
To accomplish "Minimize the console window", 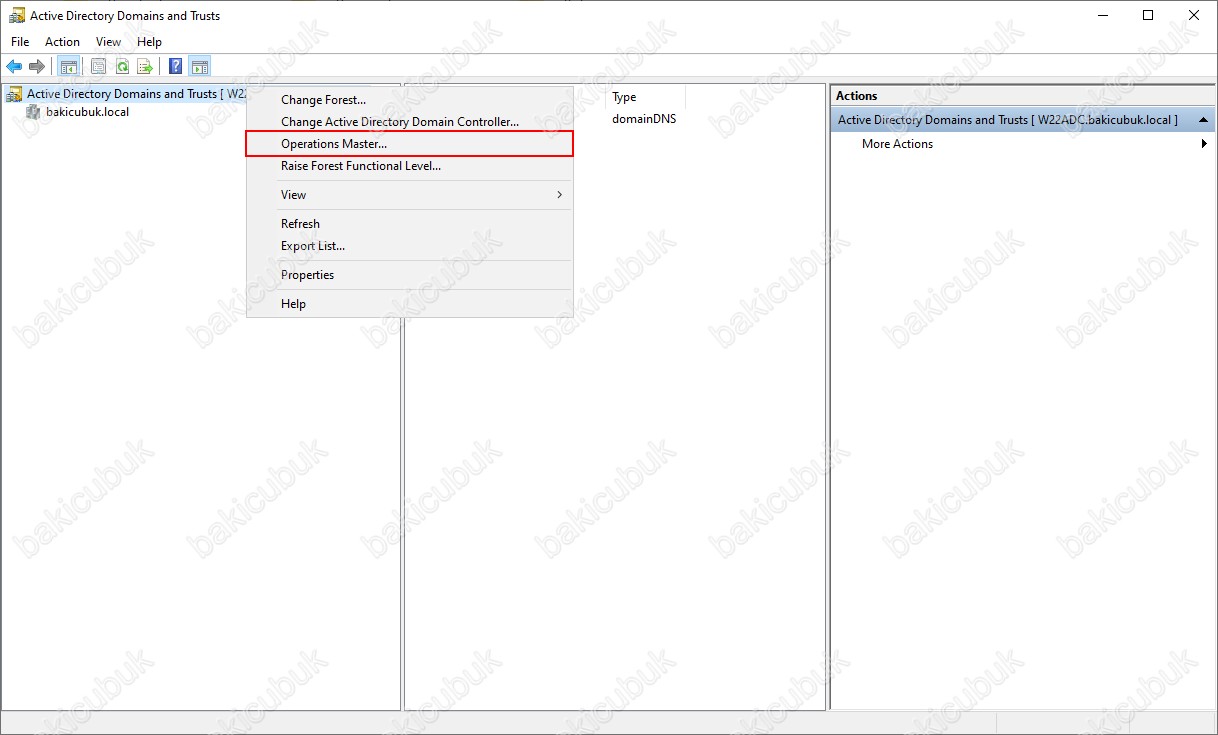I will 1102,15.
